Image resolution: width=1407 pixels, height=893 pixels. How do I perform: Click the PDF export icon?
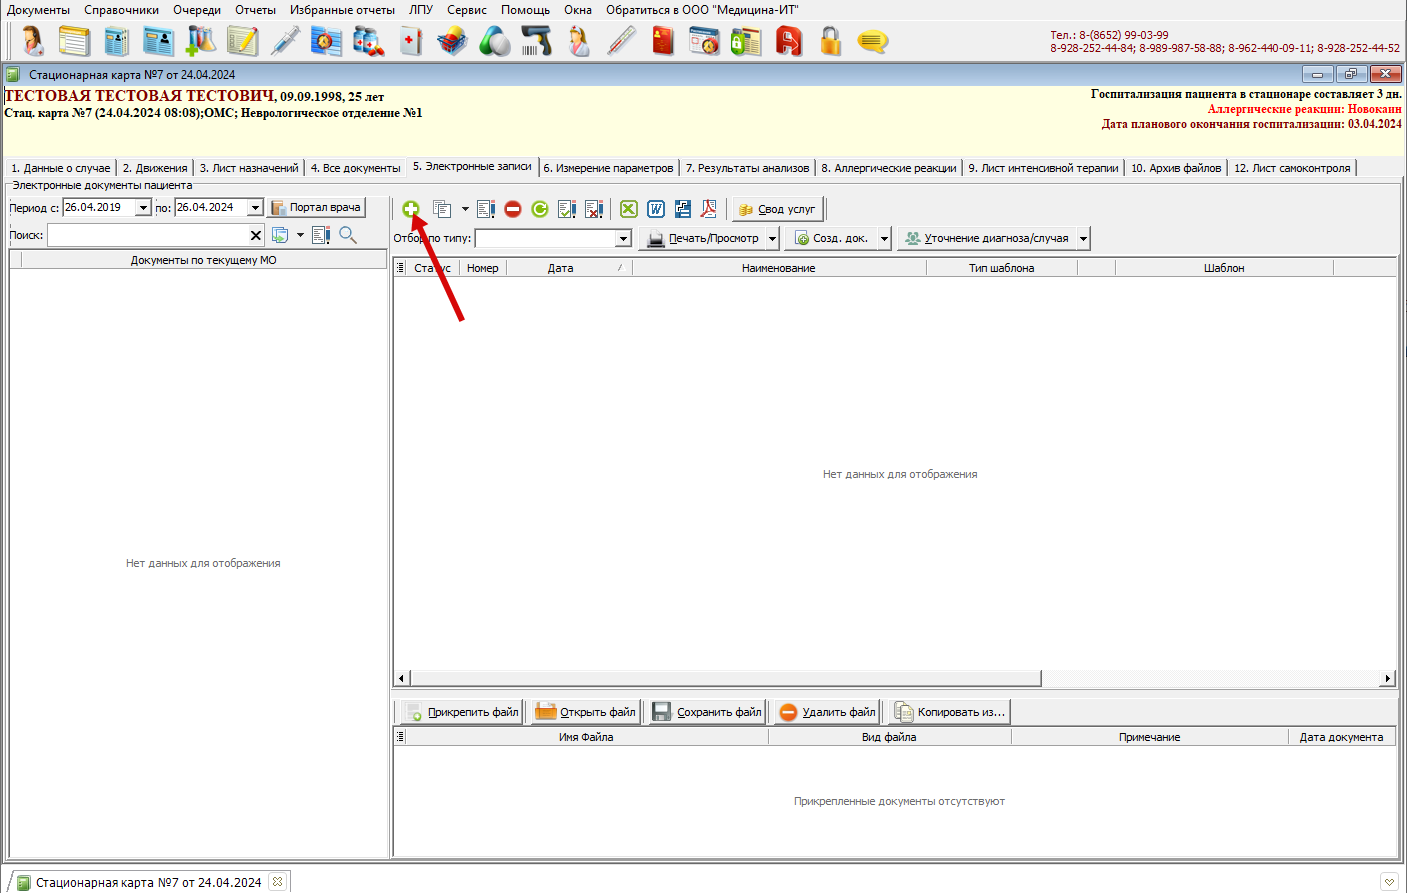tap(709, 209)
